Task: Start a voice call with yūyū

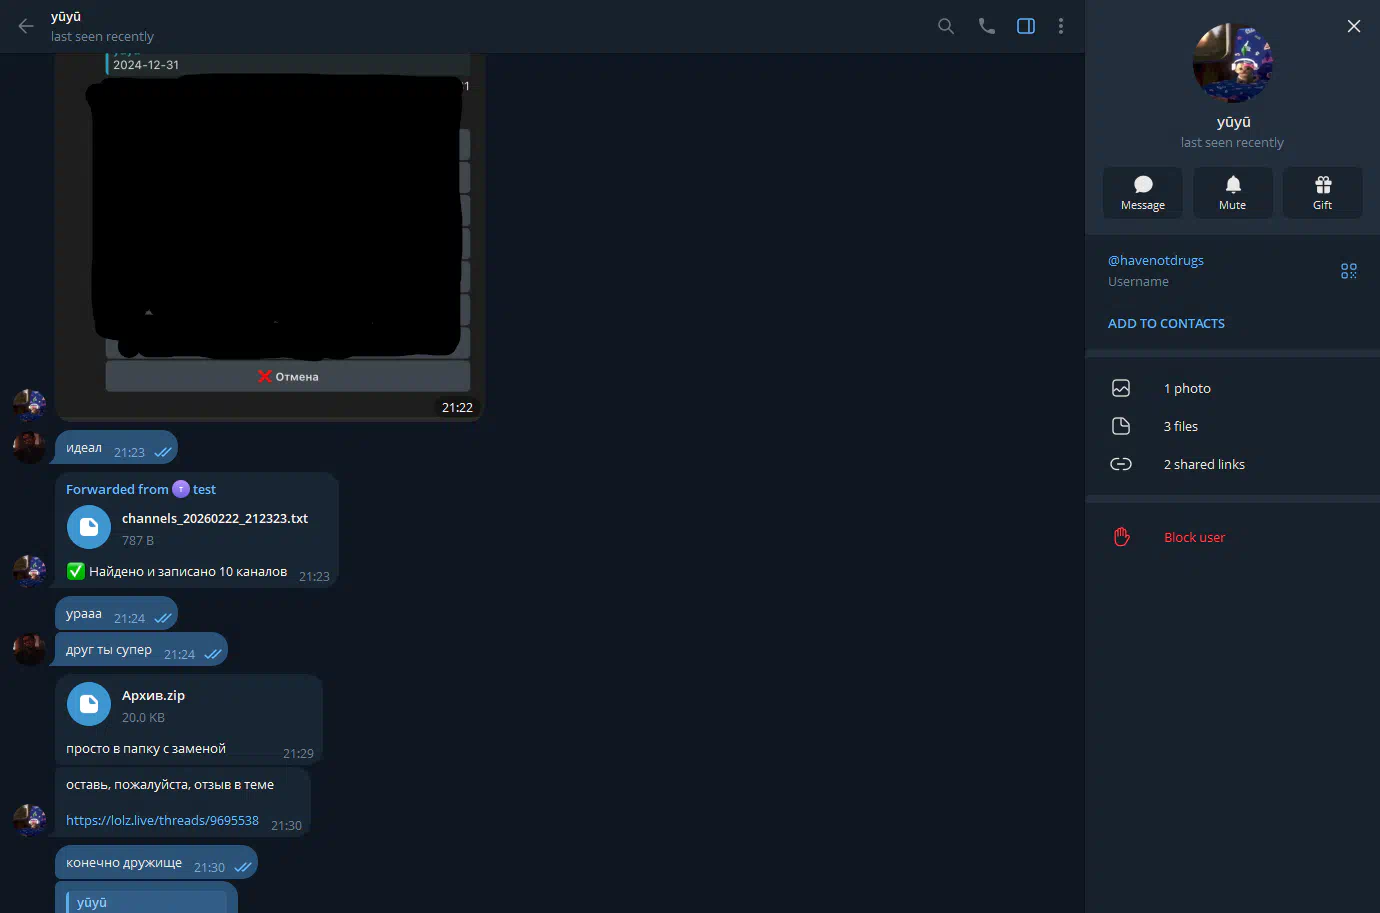Action: click(986, 26)
